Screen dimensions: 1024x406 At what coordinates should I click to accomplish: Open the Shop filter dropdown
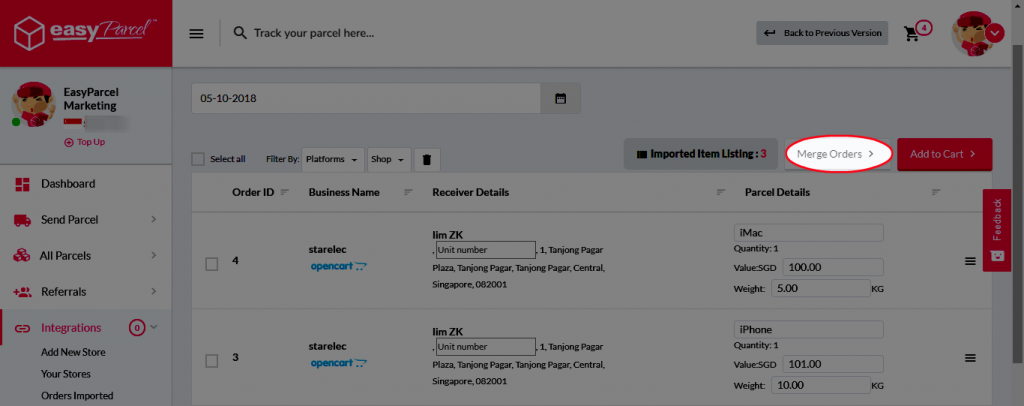389,159
